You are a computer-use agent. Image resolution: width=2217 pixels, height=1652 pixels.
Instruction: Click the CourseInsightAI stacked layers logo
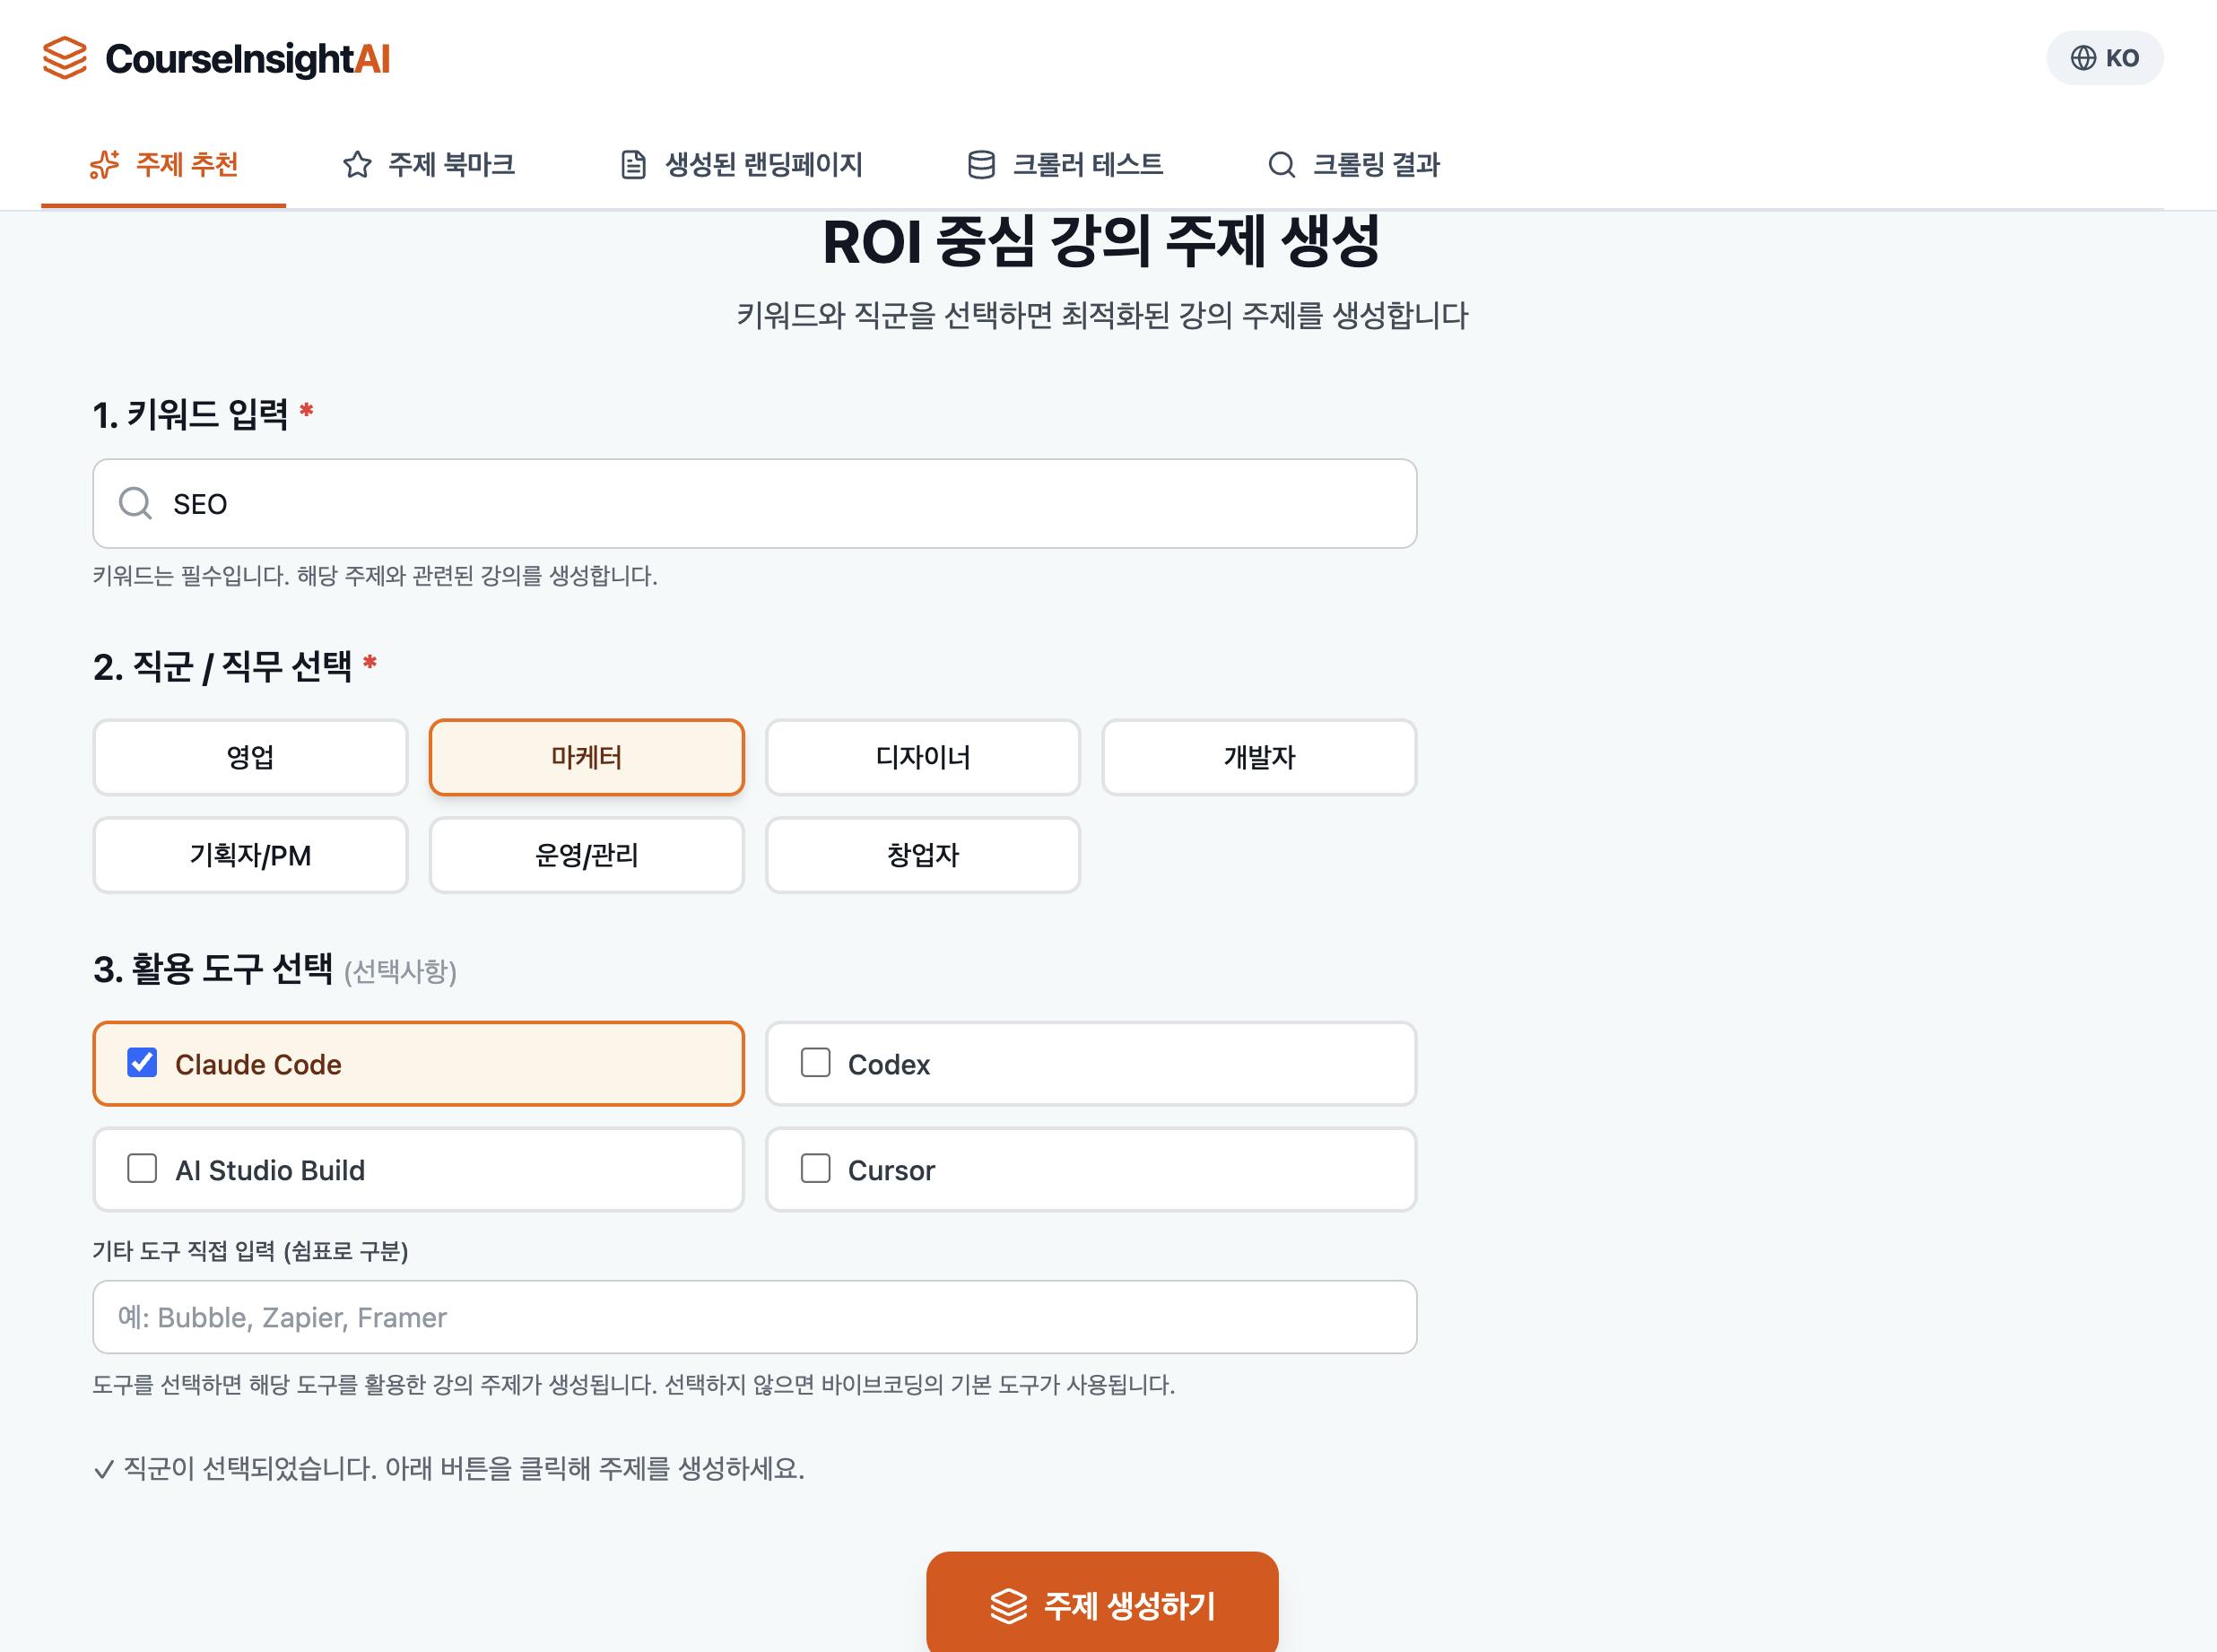[x=65, y=58]
